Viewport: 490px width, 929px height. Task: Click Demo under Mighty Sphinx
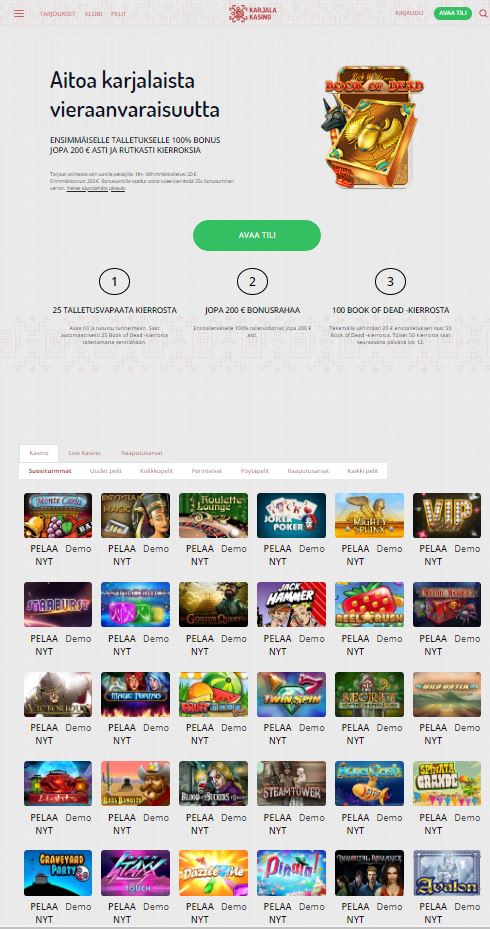click(x=389, y=549)
